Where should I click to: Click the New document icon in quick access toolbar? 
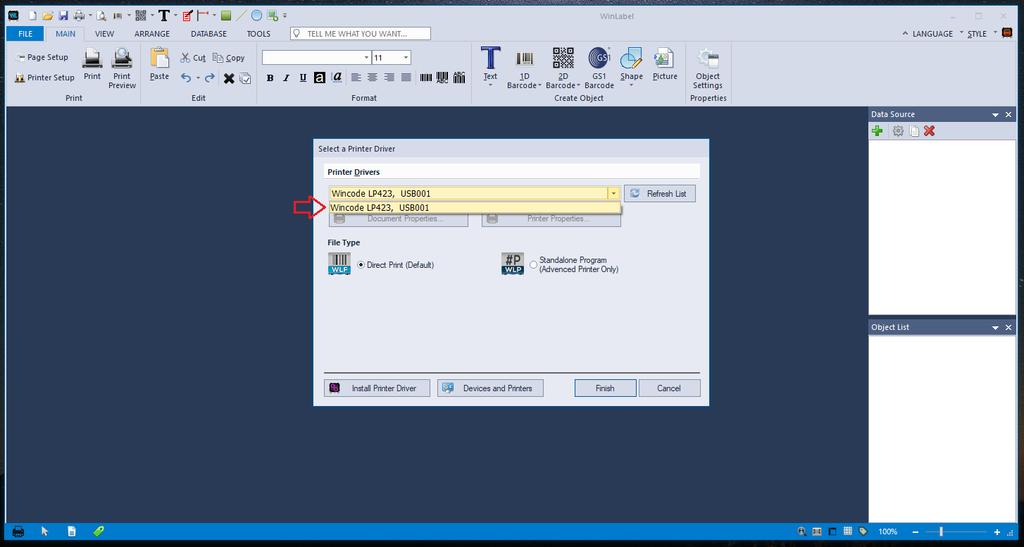(31, 16)
